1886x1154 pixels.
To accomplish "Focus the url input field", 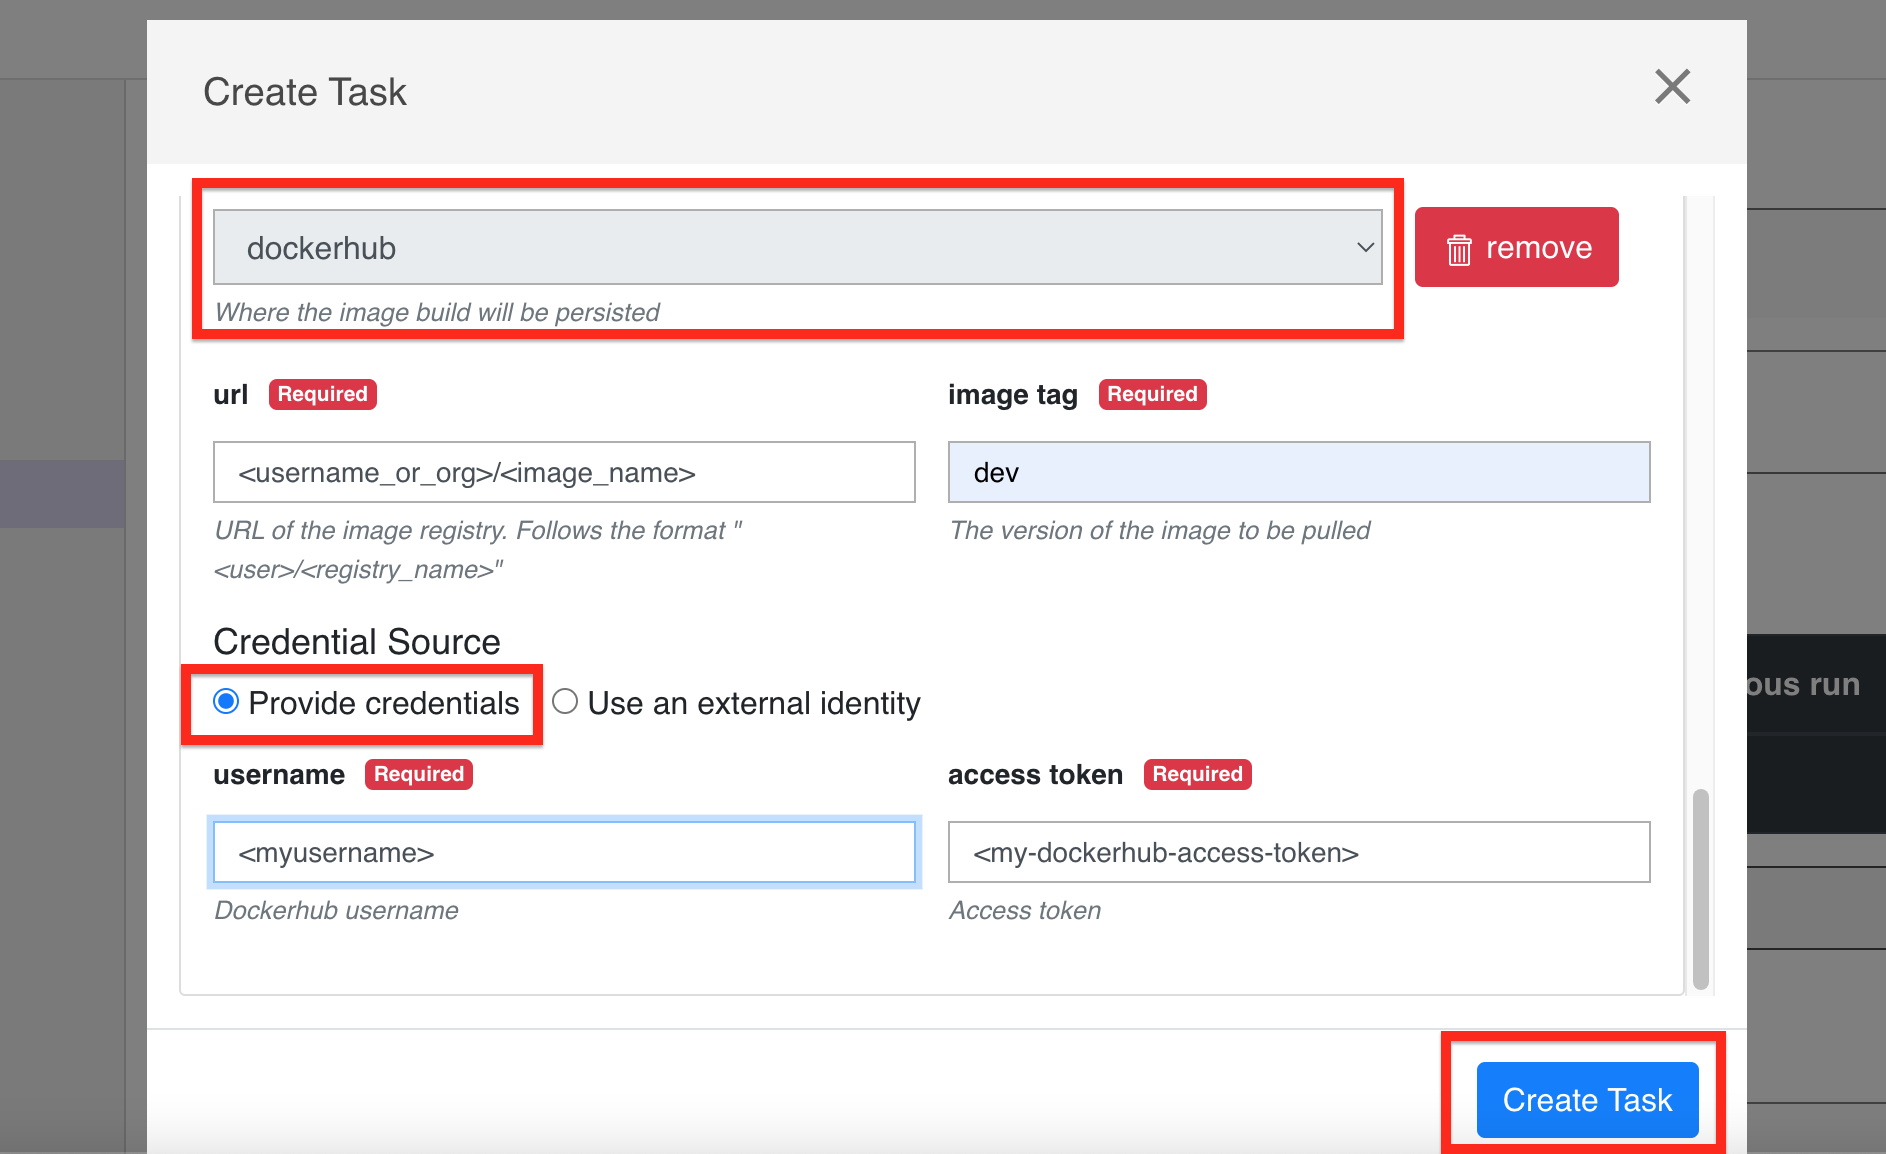I will 564,472.
